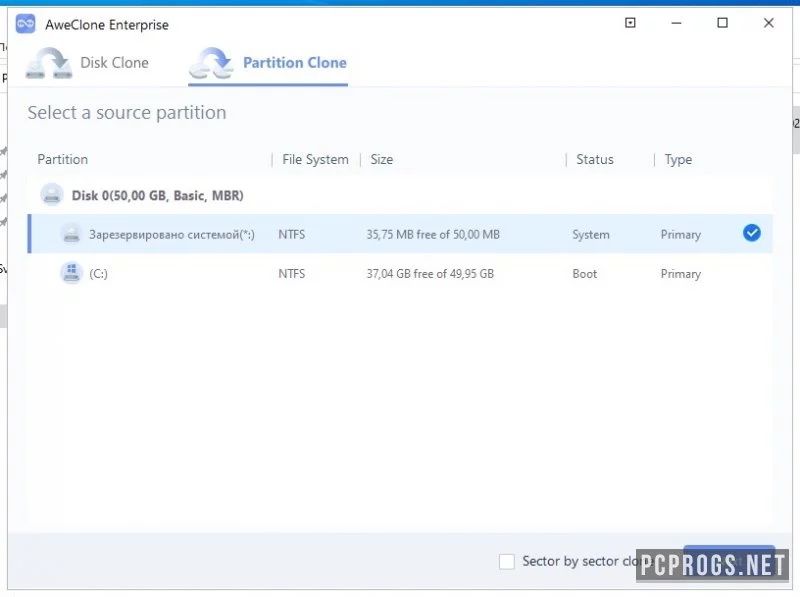
Task: Select the Зарезервировано системой(*:) partition
Action: coord(400,234)
